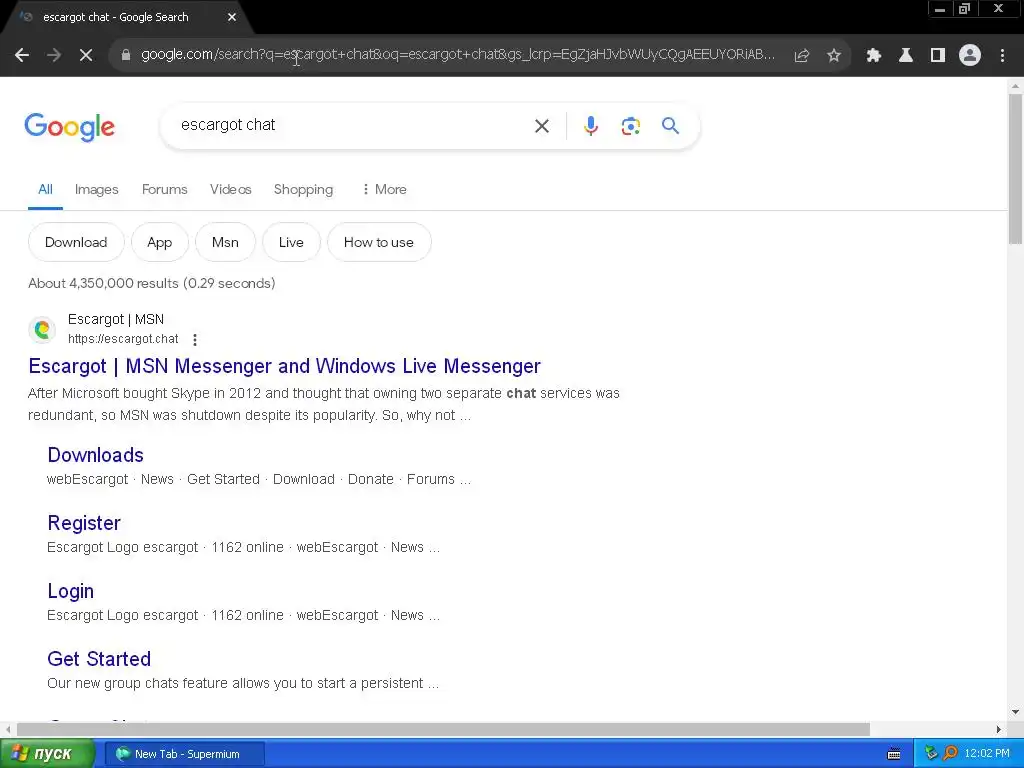This screenshot has width=1024, height=768.
Task: Search by image with Google Lens
Action: tap(631, 125)
